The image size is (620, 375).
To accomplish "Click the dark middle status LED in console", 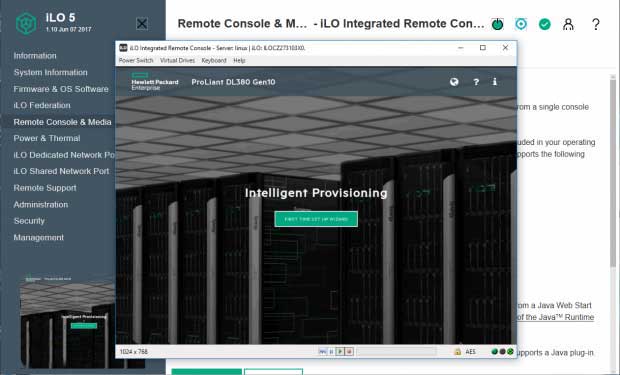I will click(x=502, y=351).
